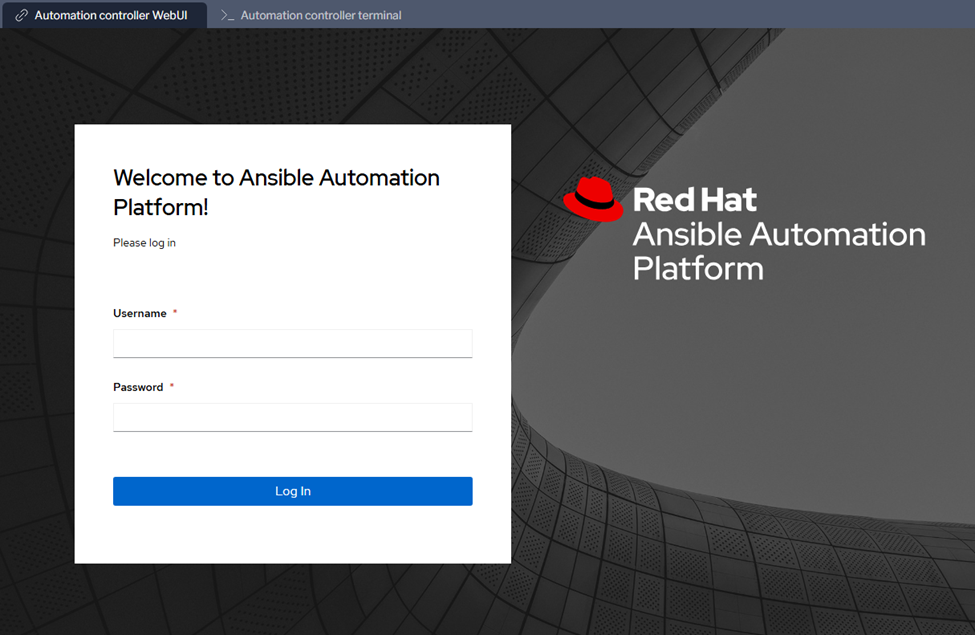Click the 'Welcome to Ansible Automation Platform!' heading

click(x=276, y=192)
